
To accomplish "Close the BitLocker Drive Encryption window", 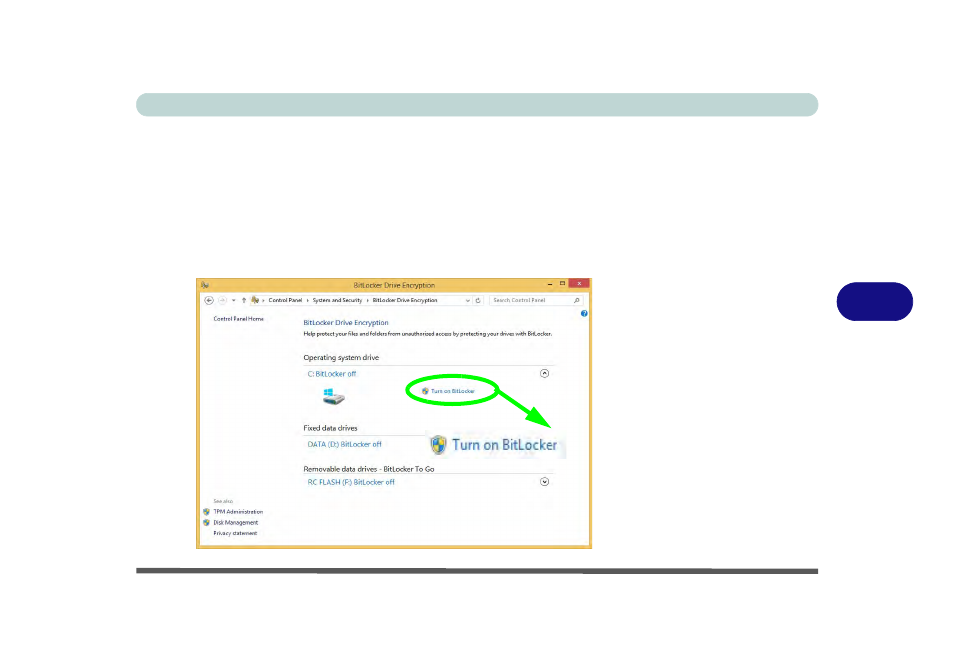I will pyautogui.click(x=579, y=283).
